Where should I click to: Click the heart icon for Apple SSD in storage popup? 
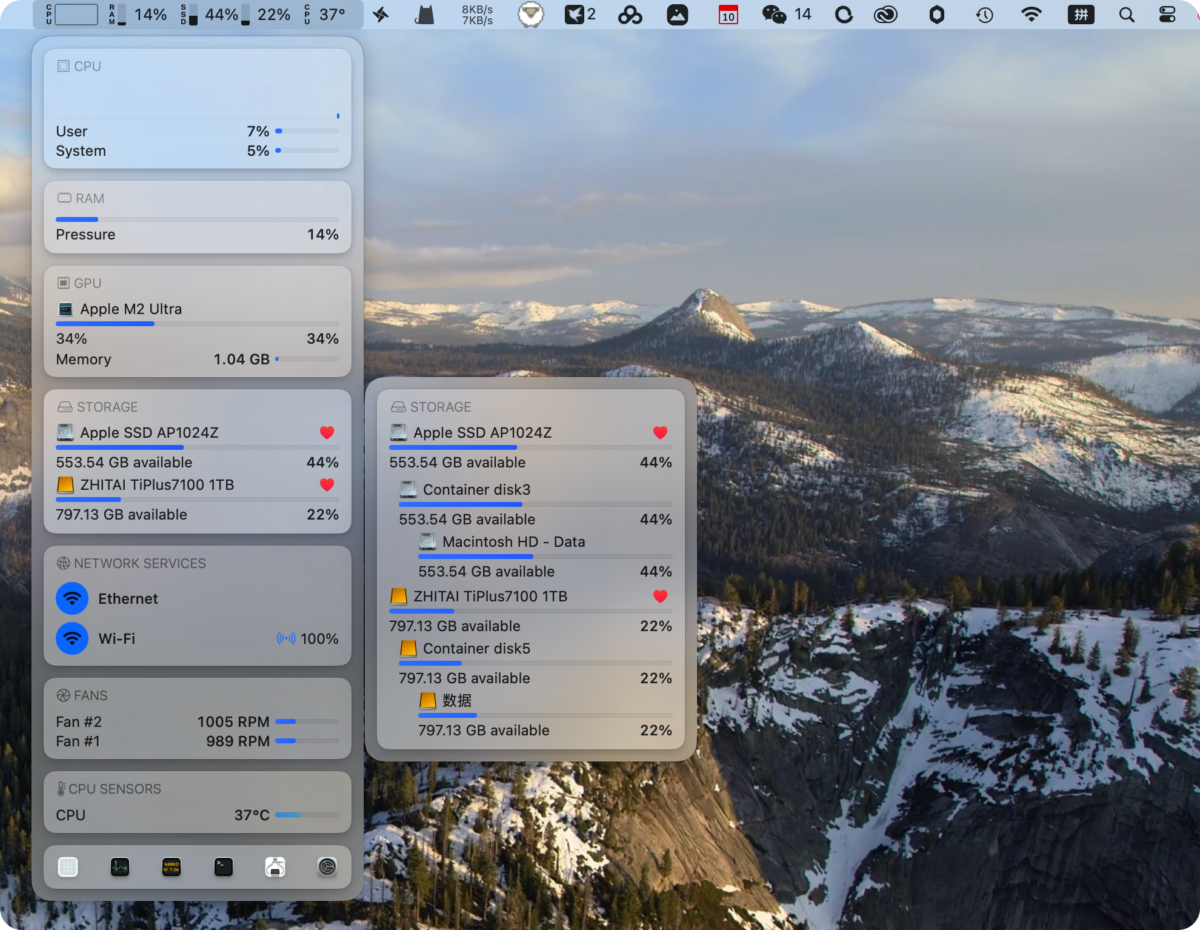coord(660,433)
